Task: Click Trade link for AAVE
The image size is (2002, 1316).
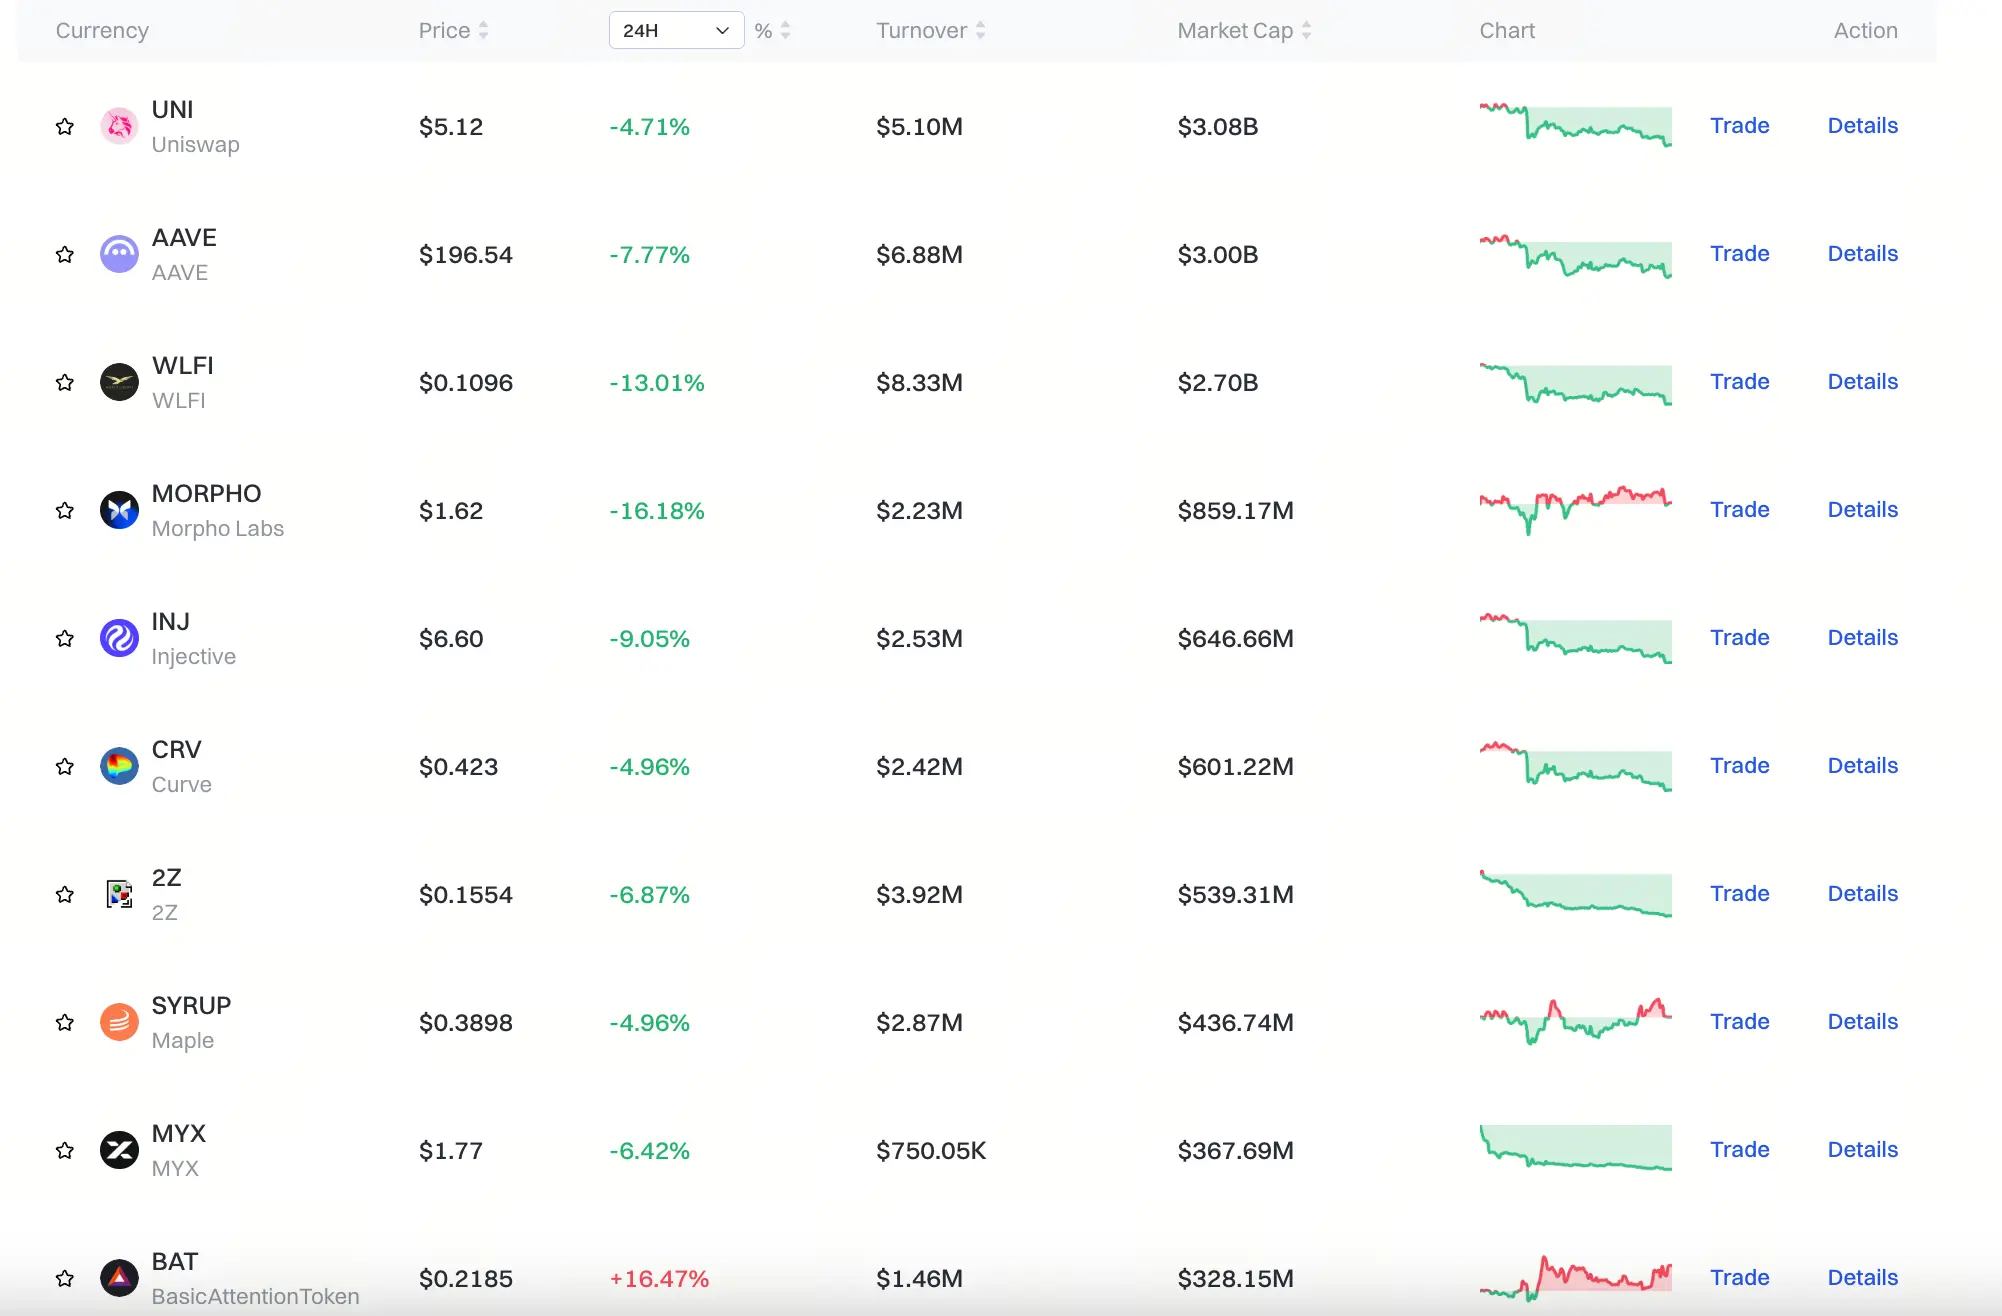Action: [x=1739, y=254]
